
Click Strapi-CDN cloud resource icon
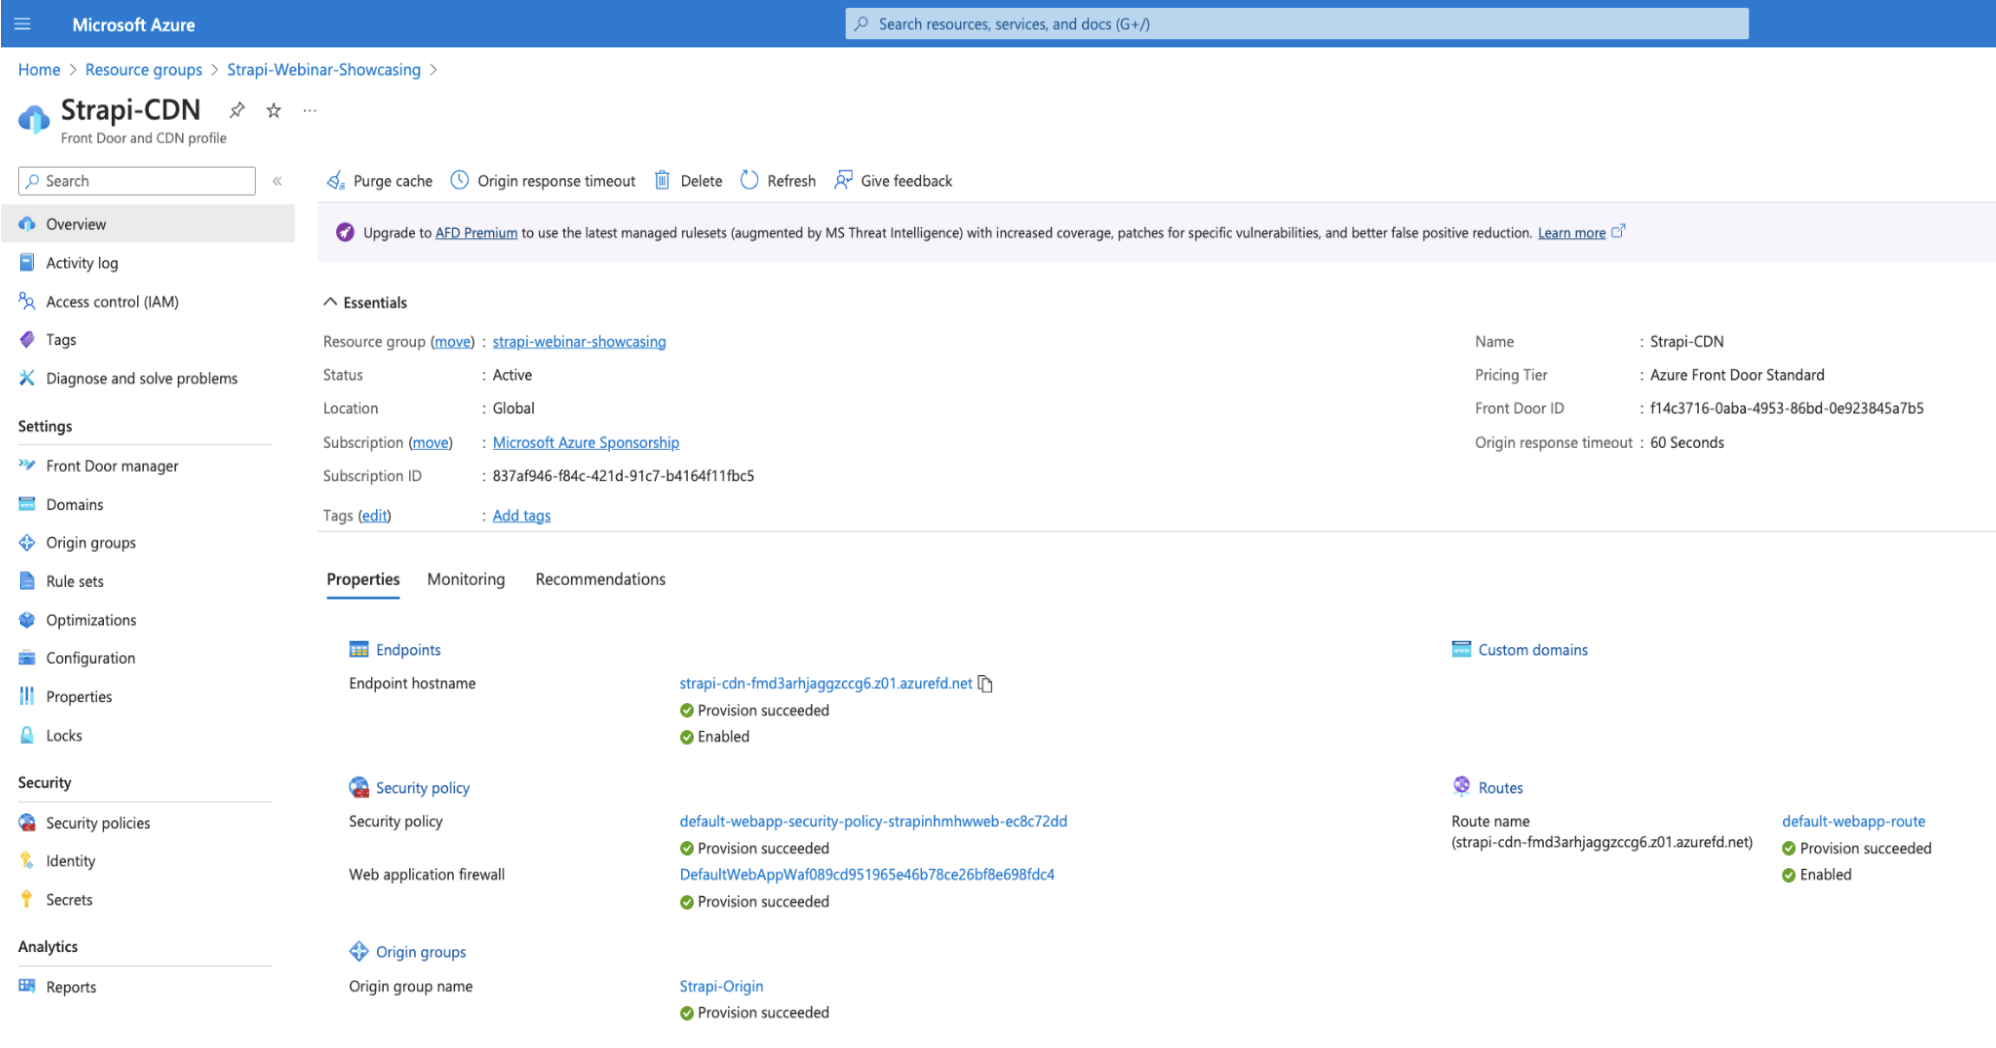[x=34, y=119]
